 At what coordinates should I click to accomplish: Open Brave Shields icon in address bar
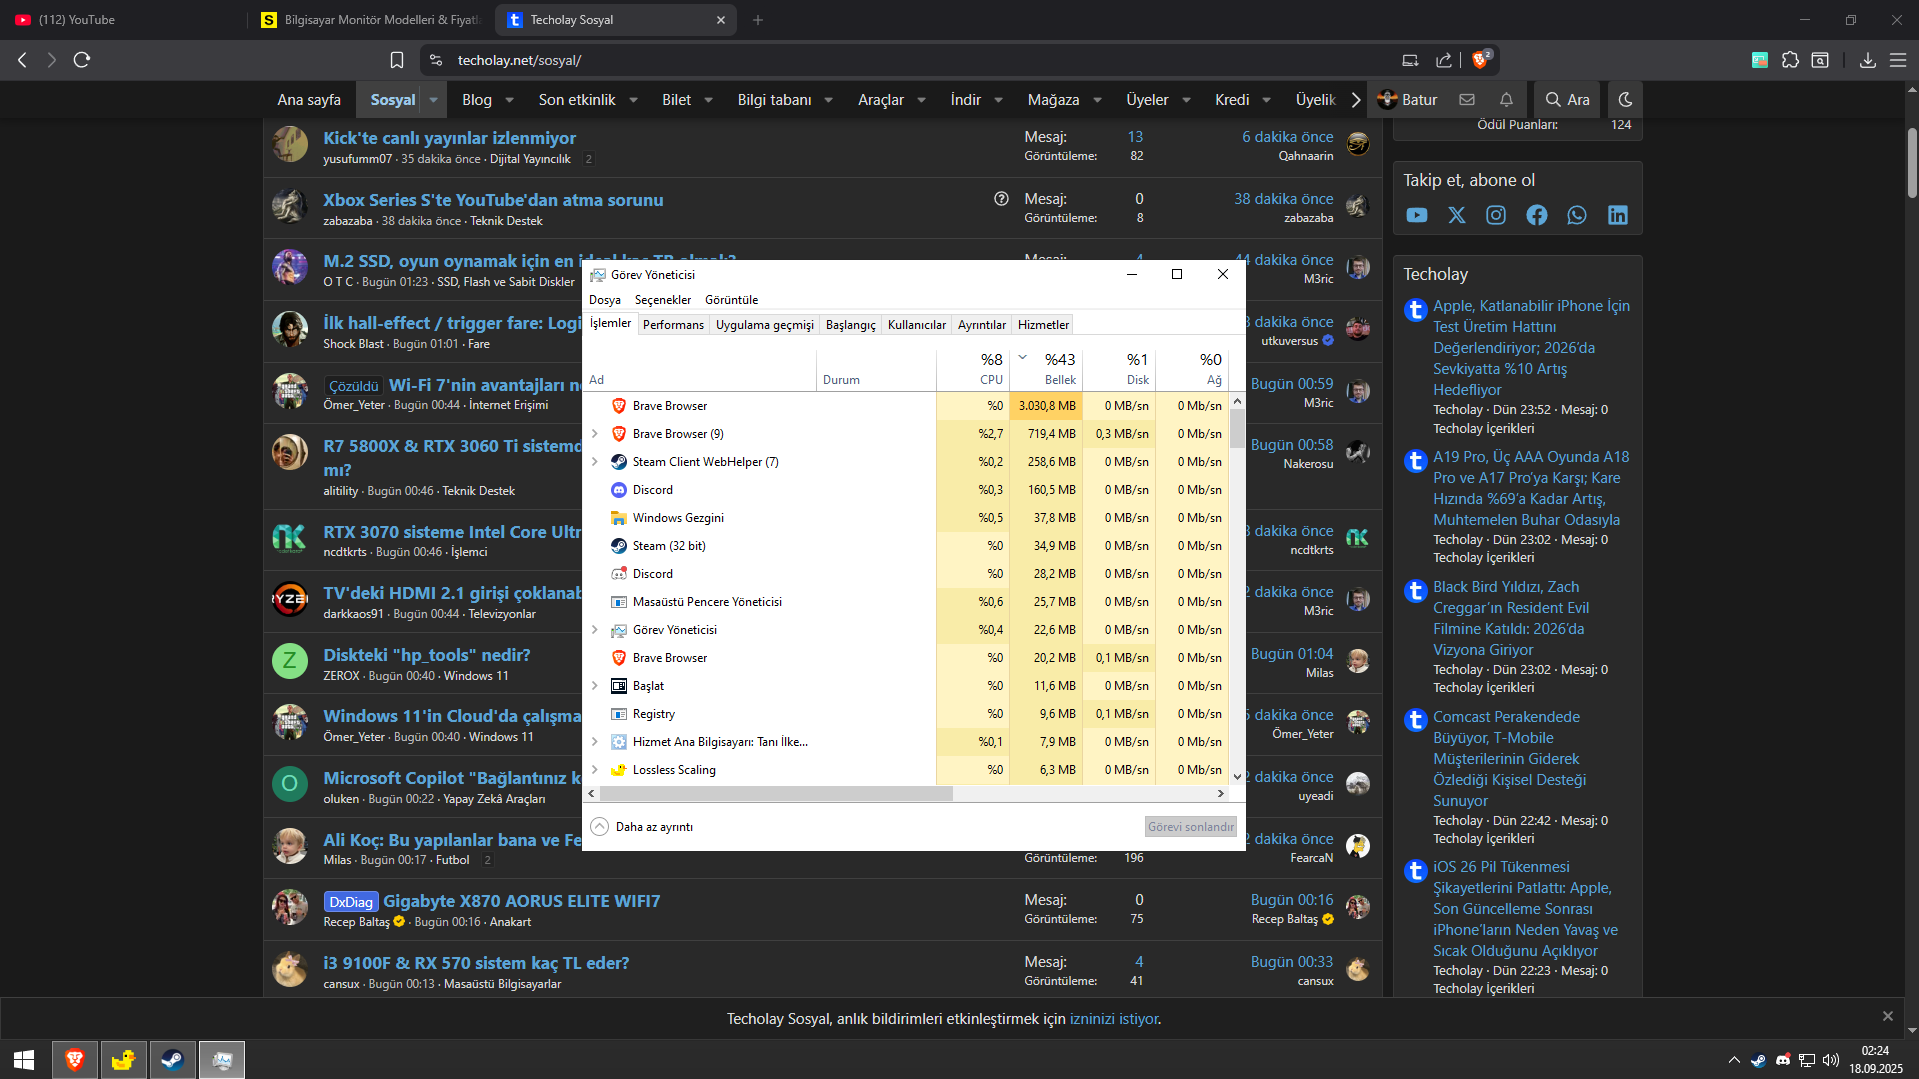pyautogui.click(x=1481, y=60)
